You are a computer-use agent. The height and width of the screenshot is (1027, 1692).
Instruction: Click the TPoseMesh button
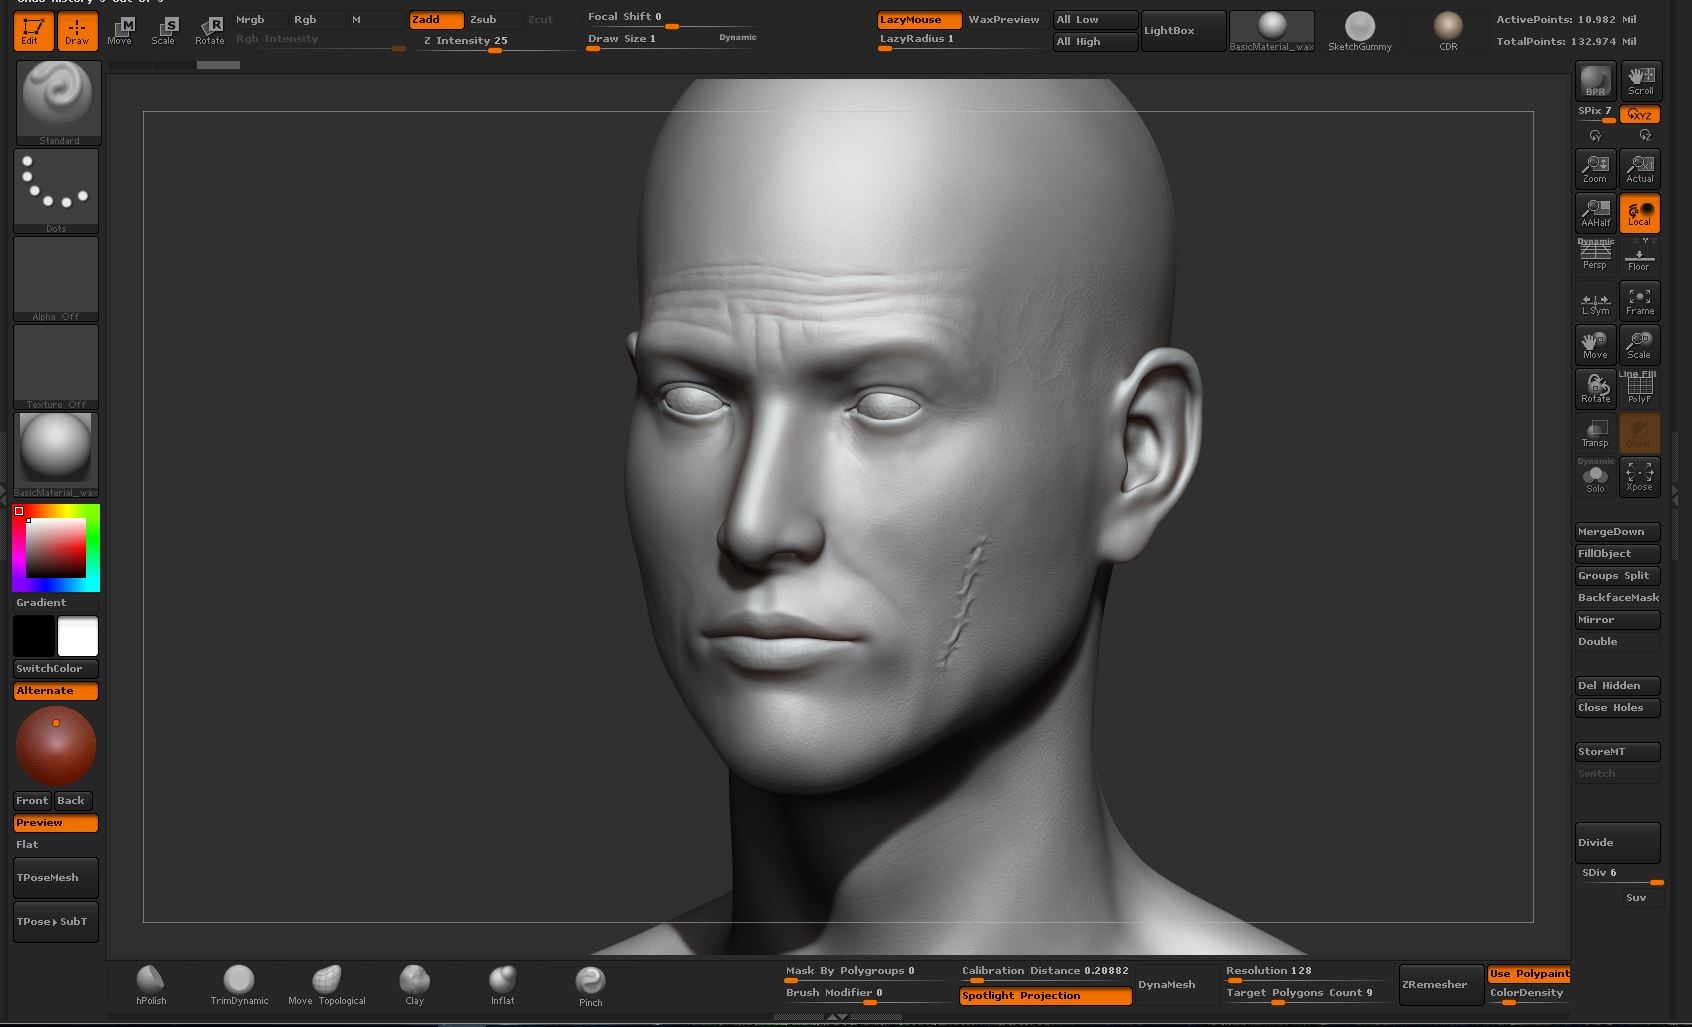tap(56, 878)
